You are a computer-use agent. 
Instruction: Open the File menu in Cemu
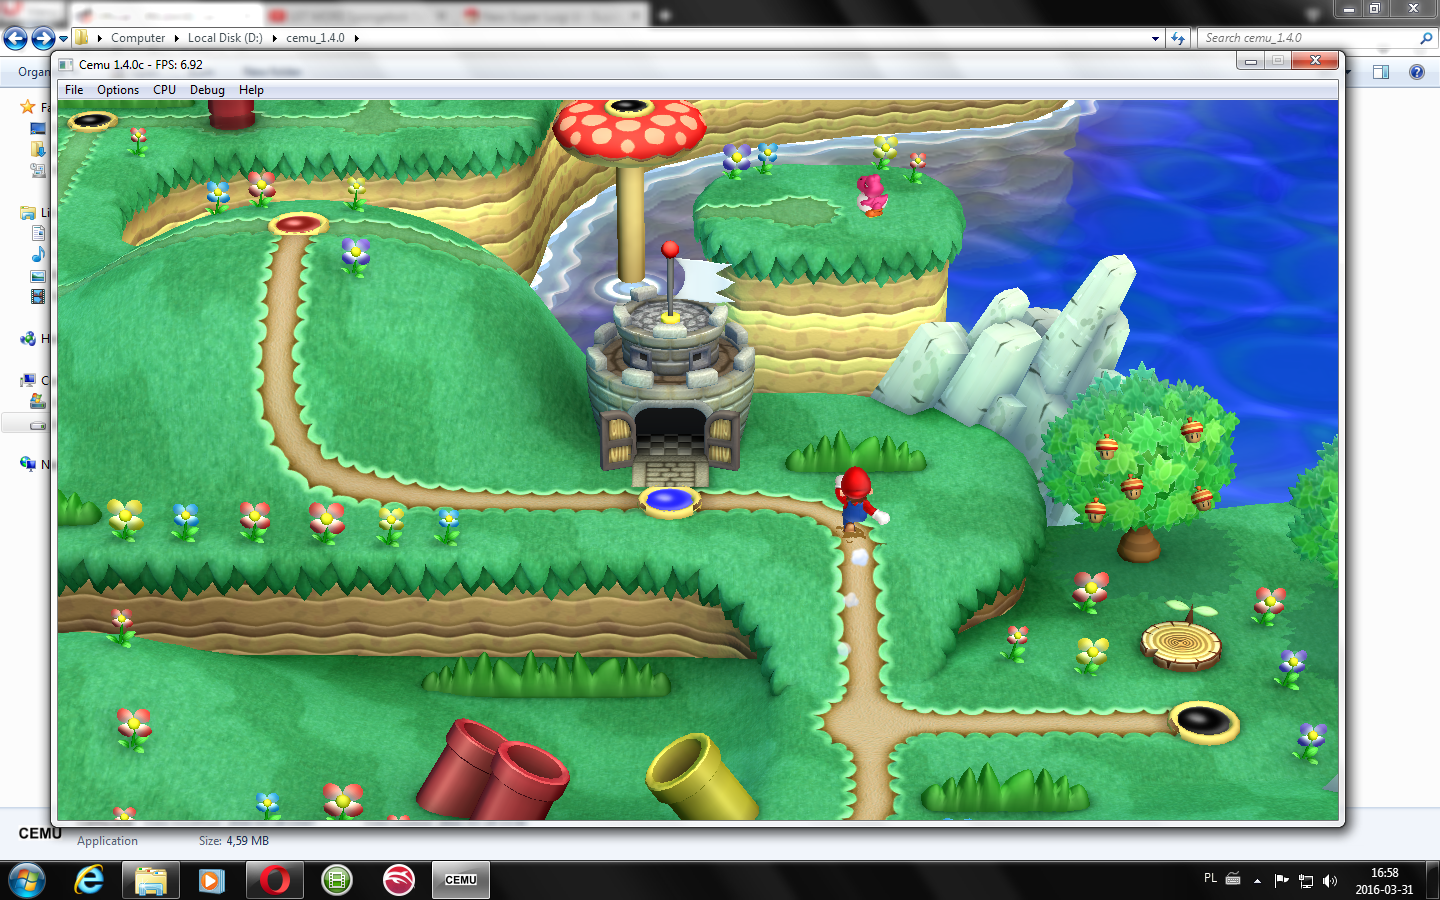(74, 90)
